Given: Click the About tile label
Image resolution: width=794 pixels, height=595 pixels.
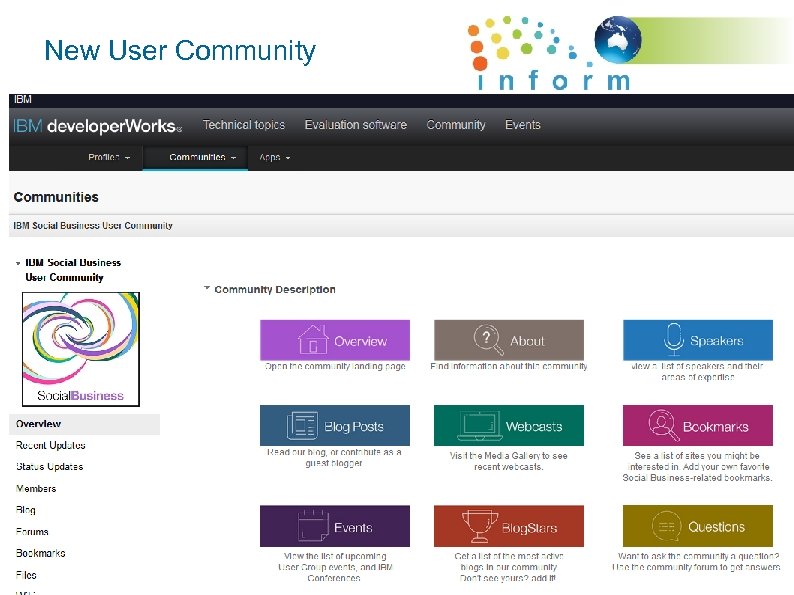Looking at the screenshot, I should coord(527,341).
